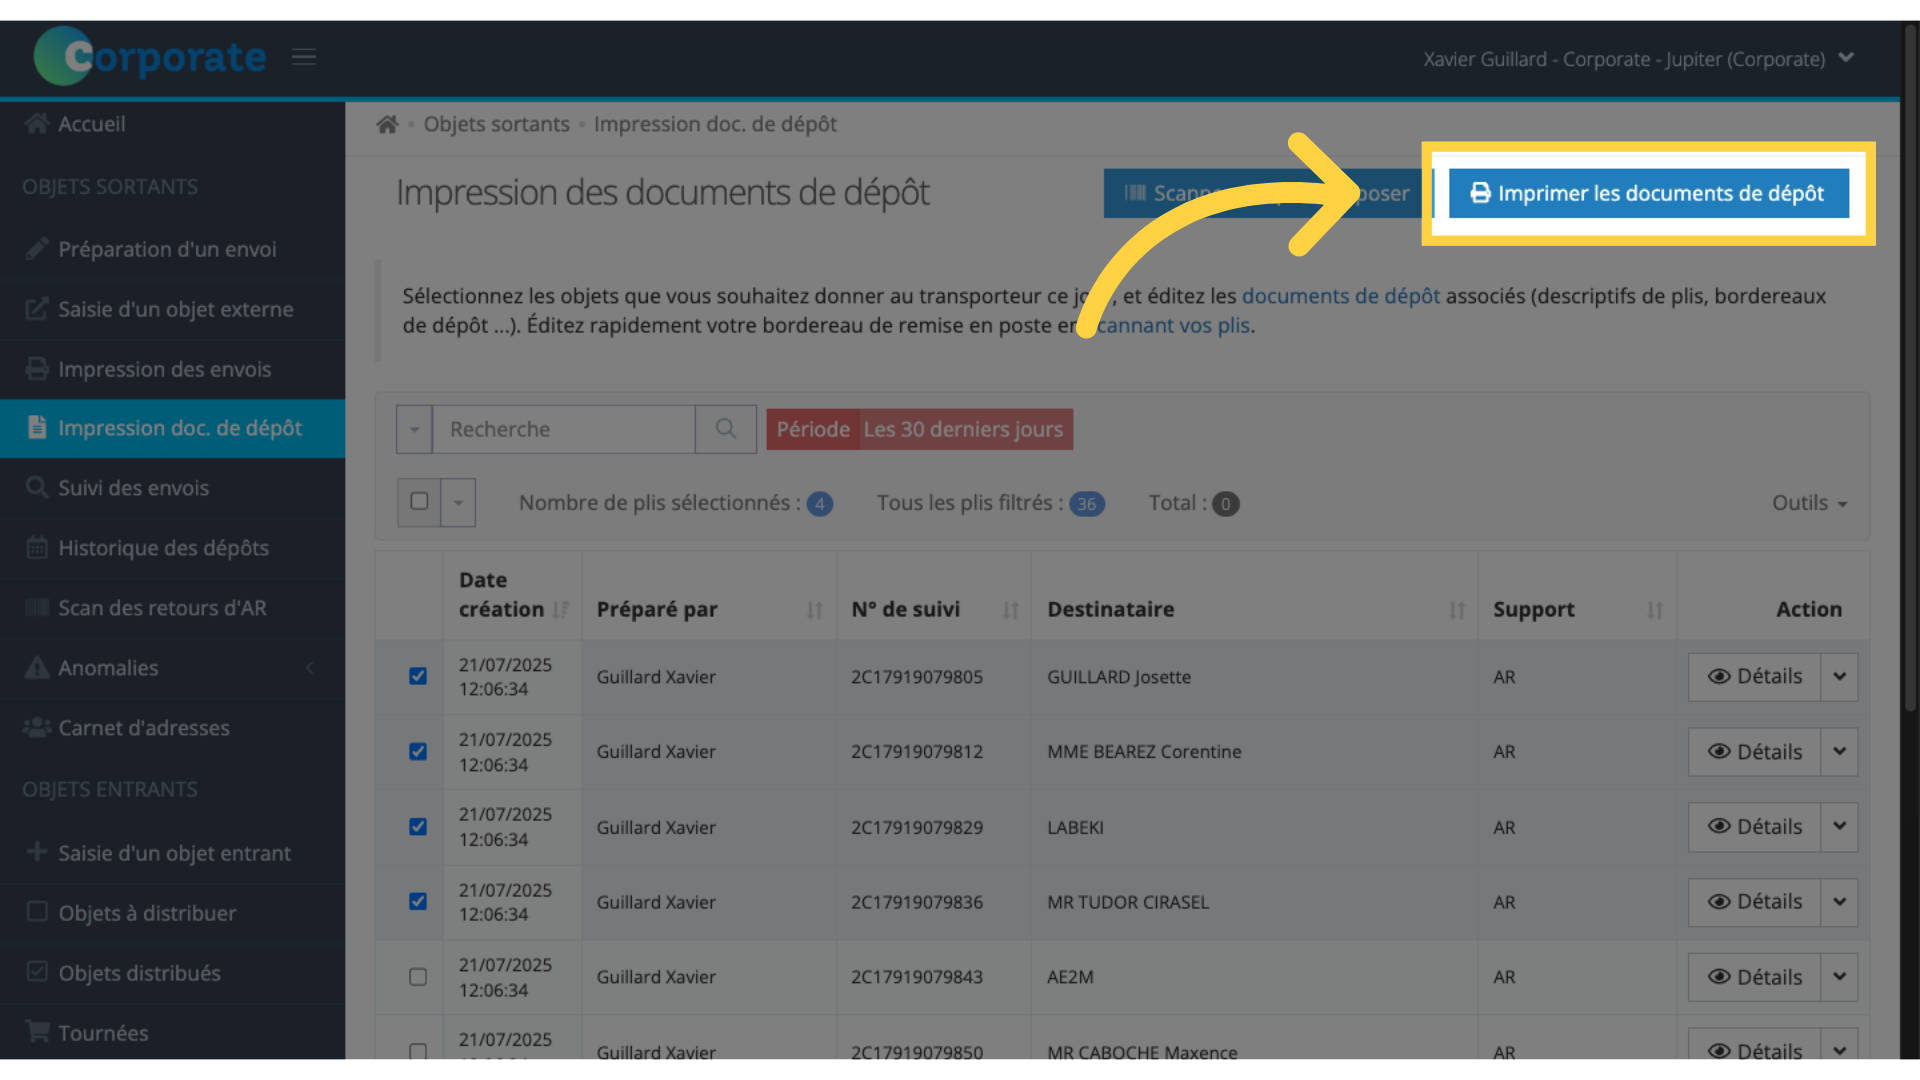Click Objets distribués checkmark icon
This screenshot has height=1080, width=1920.
(x=37, y=972)
